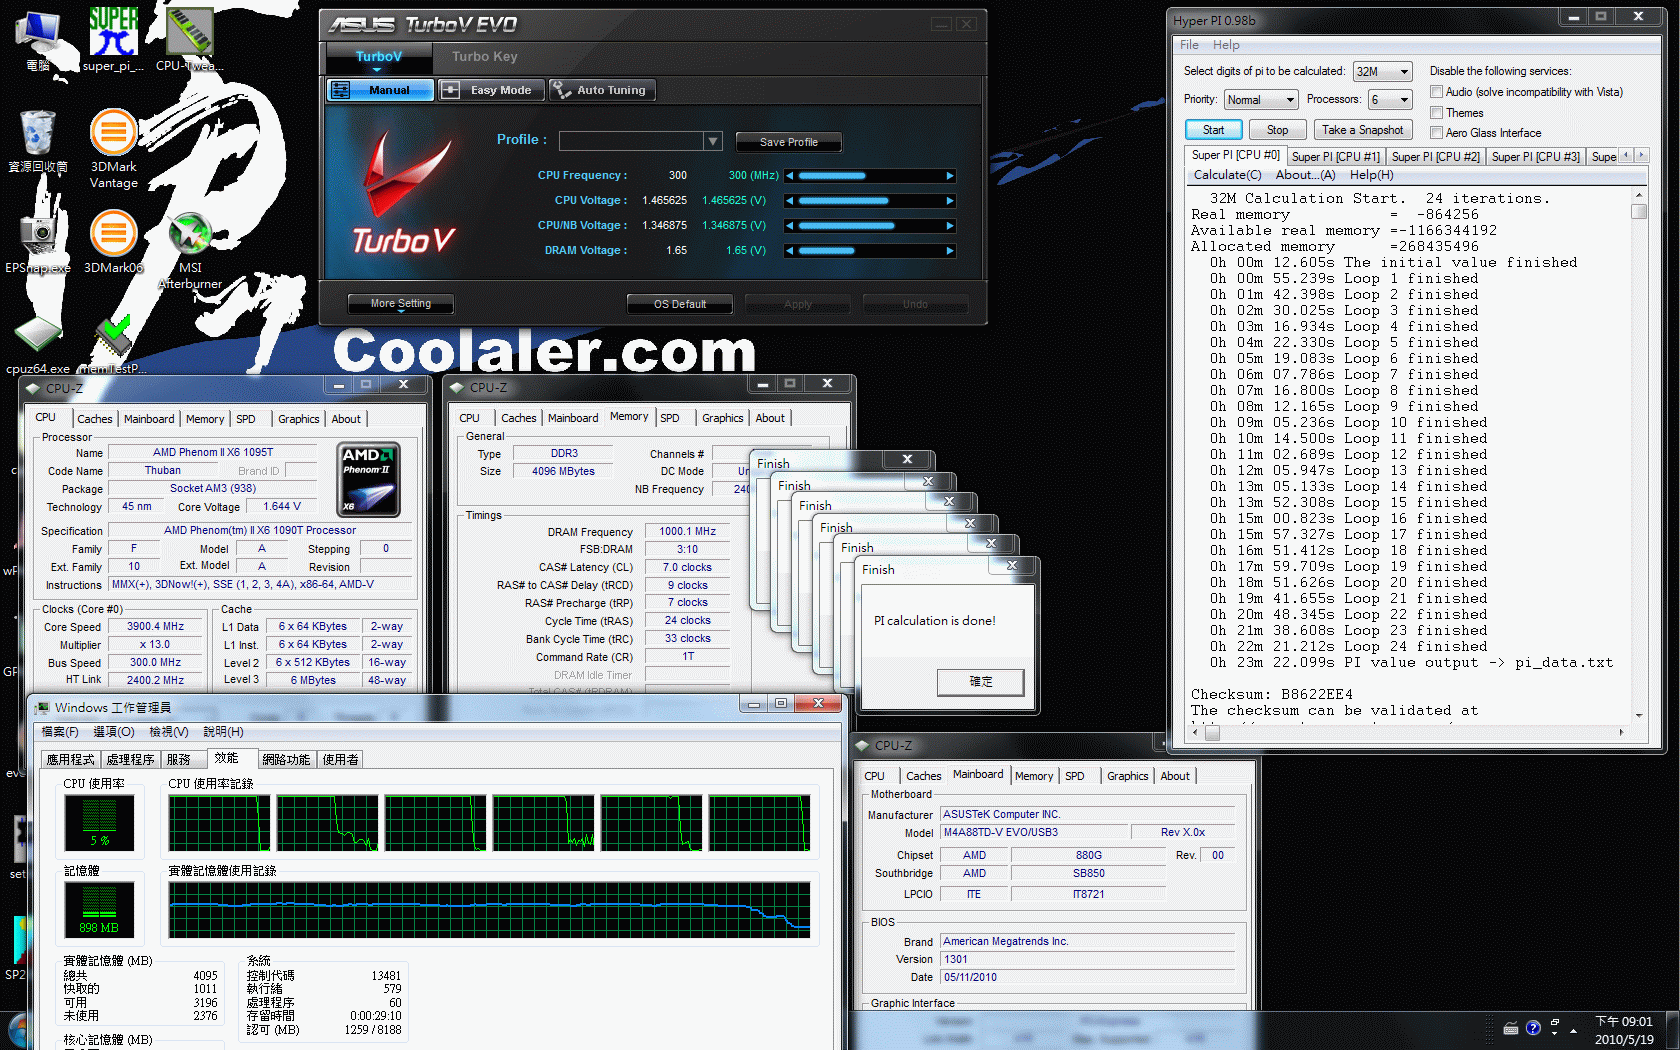
Task: Open the pi digits 32M dropdown
Action: [1382, 71]
